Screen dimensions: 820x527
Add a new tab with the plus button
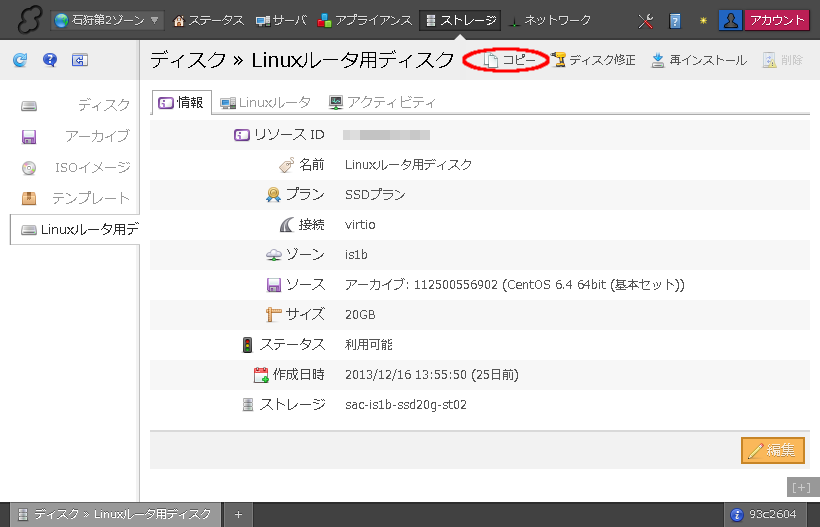[x=238, y=514]
